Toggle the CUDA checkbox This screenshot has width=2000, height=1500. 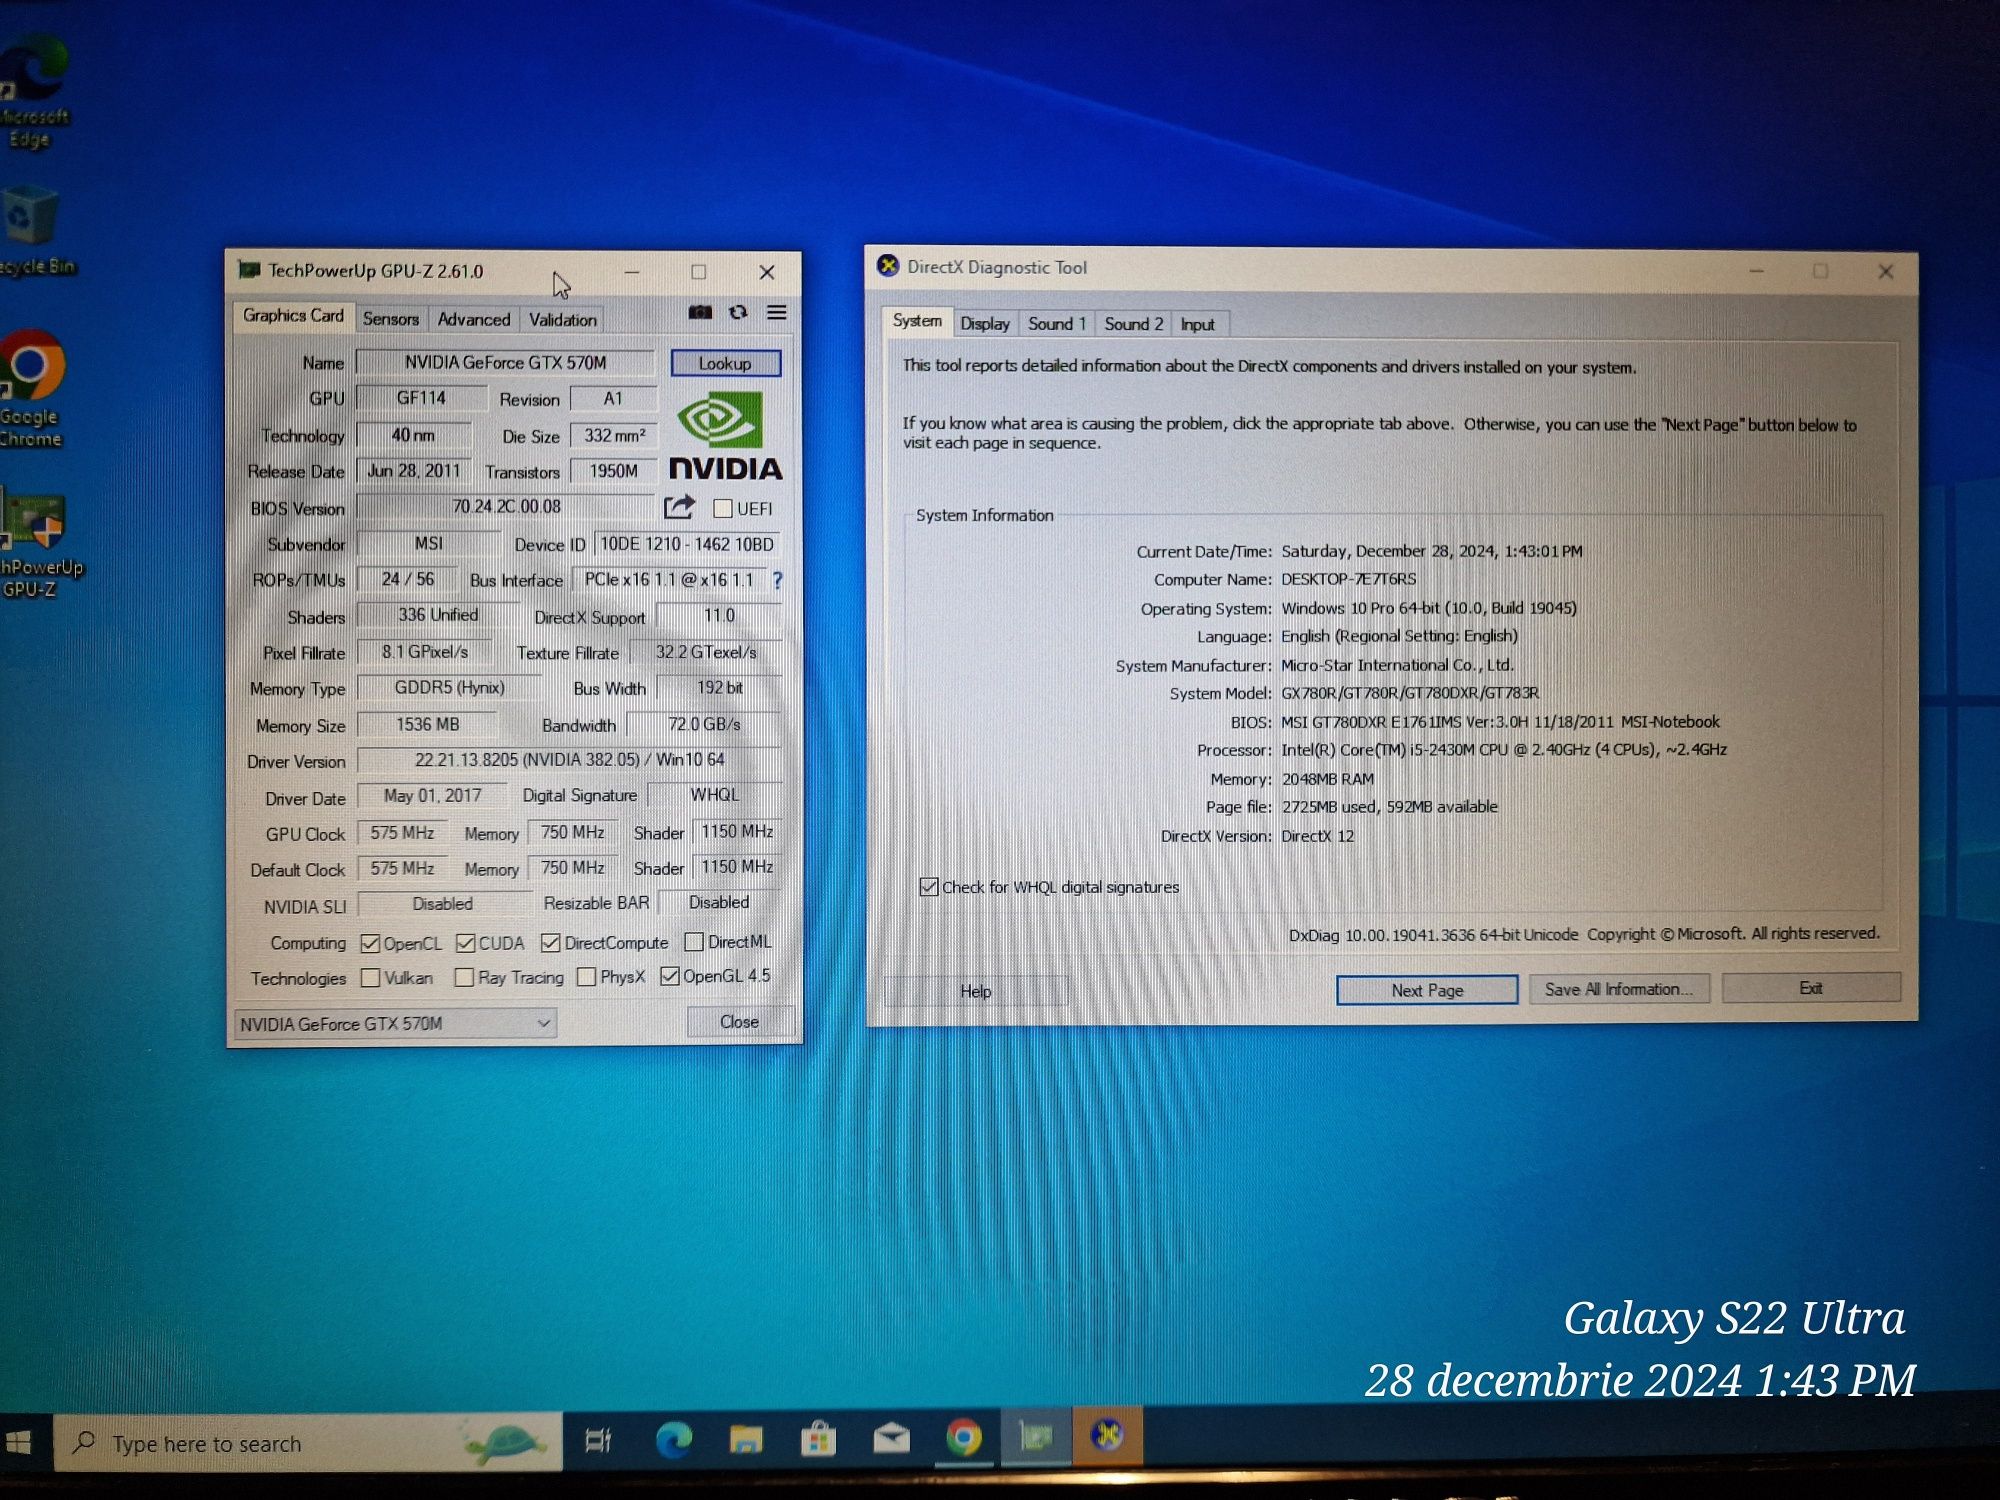[465, 943]
